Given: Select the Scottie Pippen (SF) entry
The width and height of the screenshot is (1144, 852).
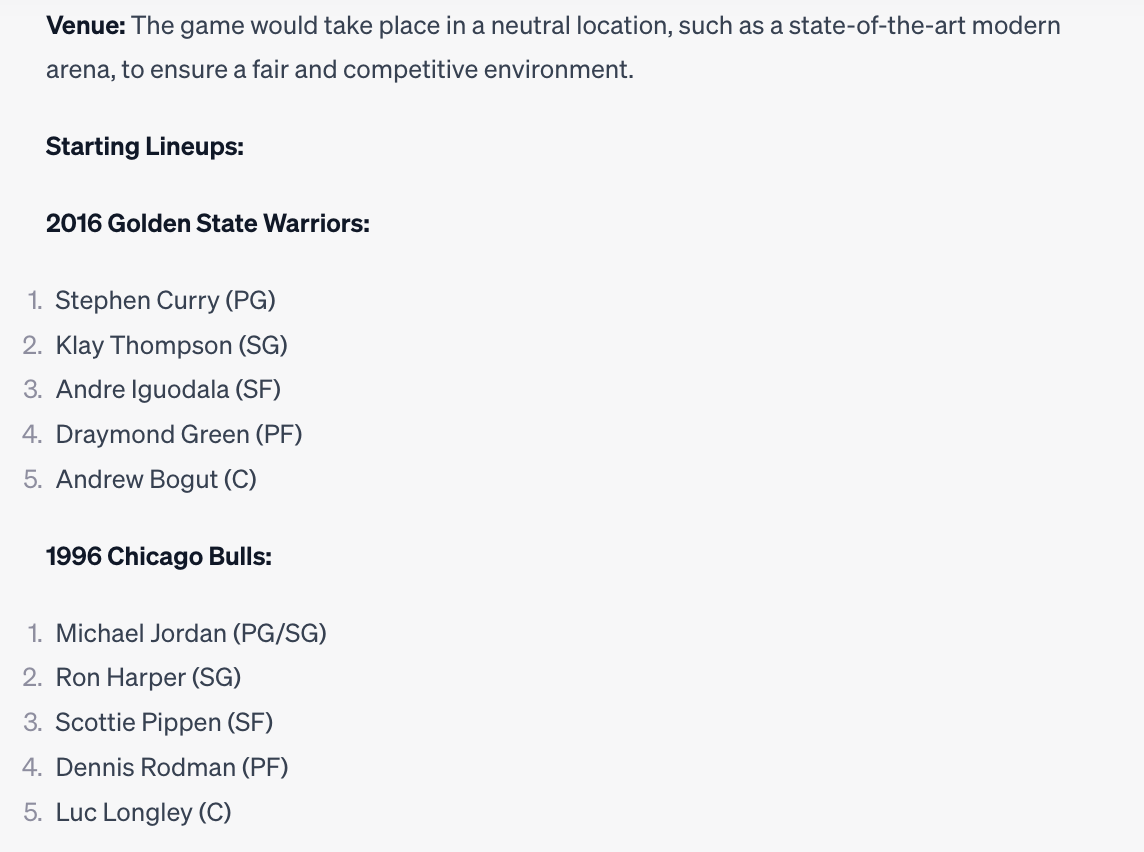Looking at the screenshot, I should 164,723.
